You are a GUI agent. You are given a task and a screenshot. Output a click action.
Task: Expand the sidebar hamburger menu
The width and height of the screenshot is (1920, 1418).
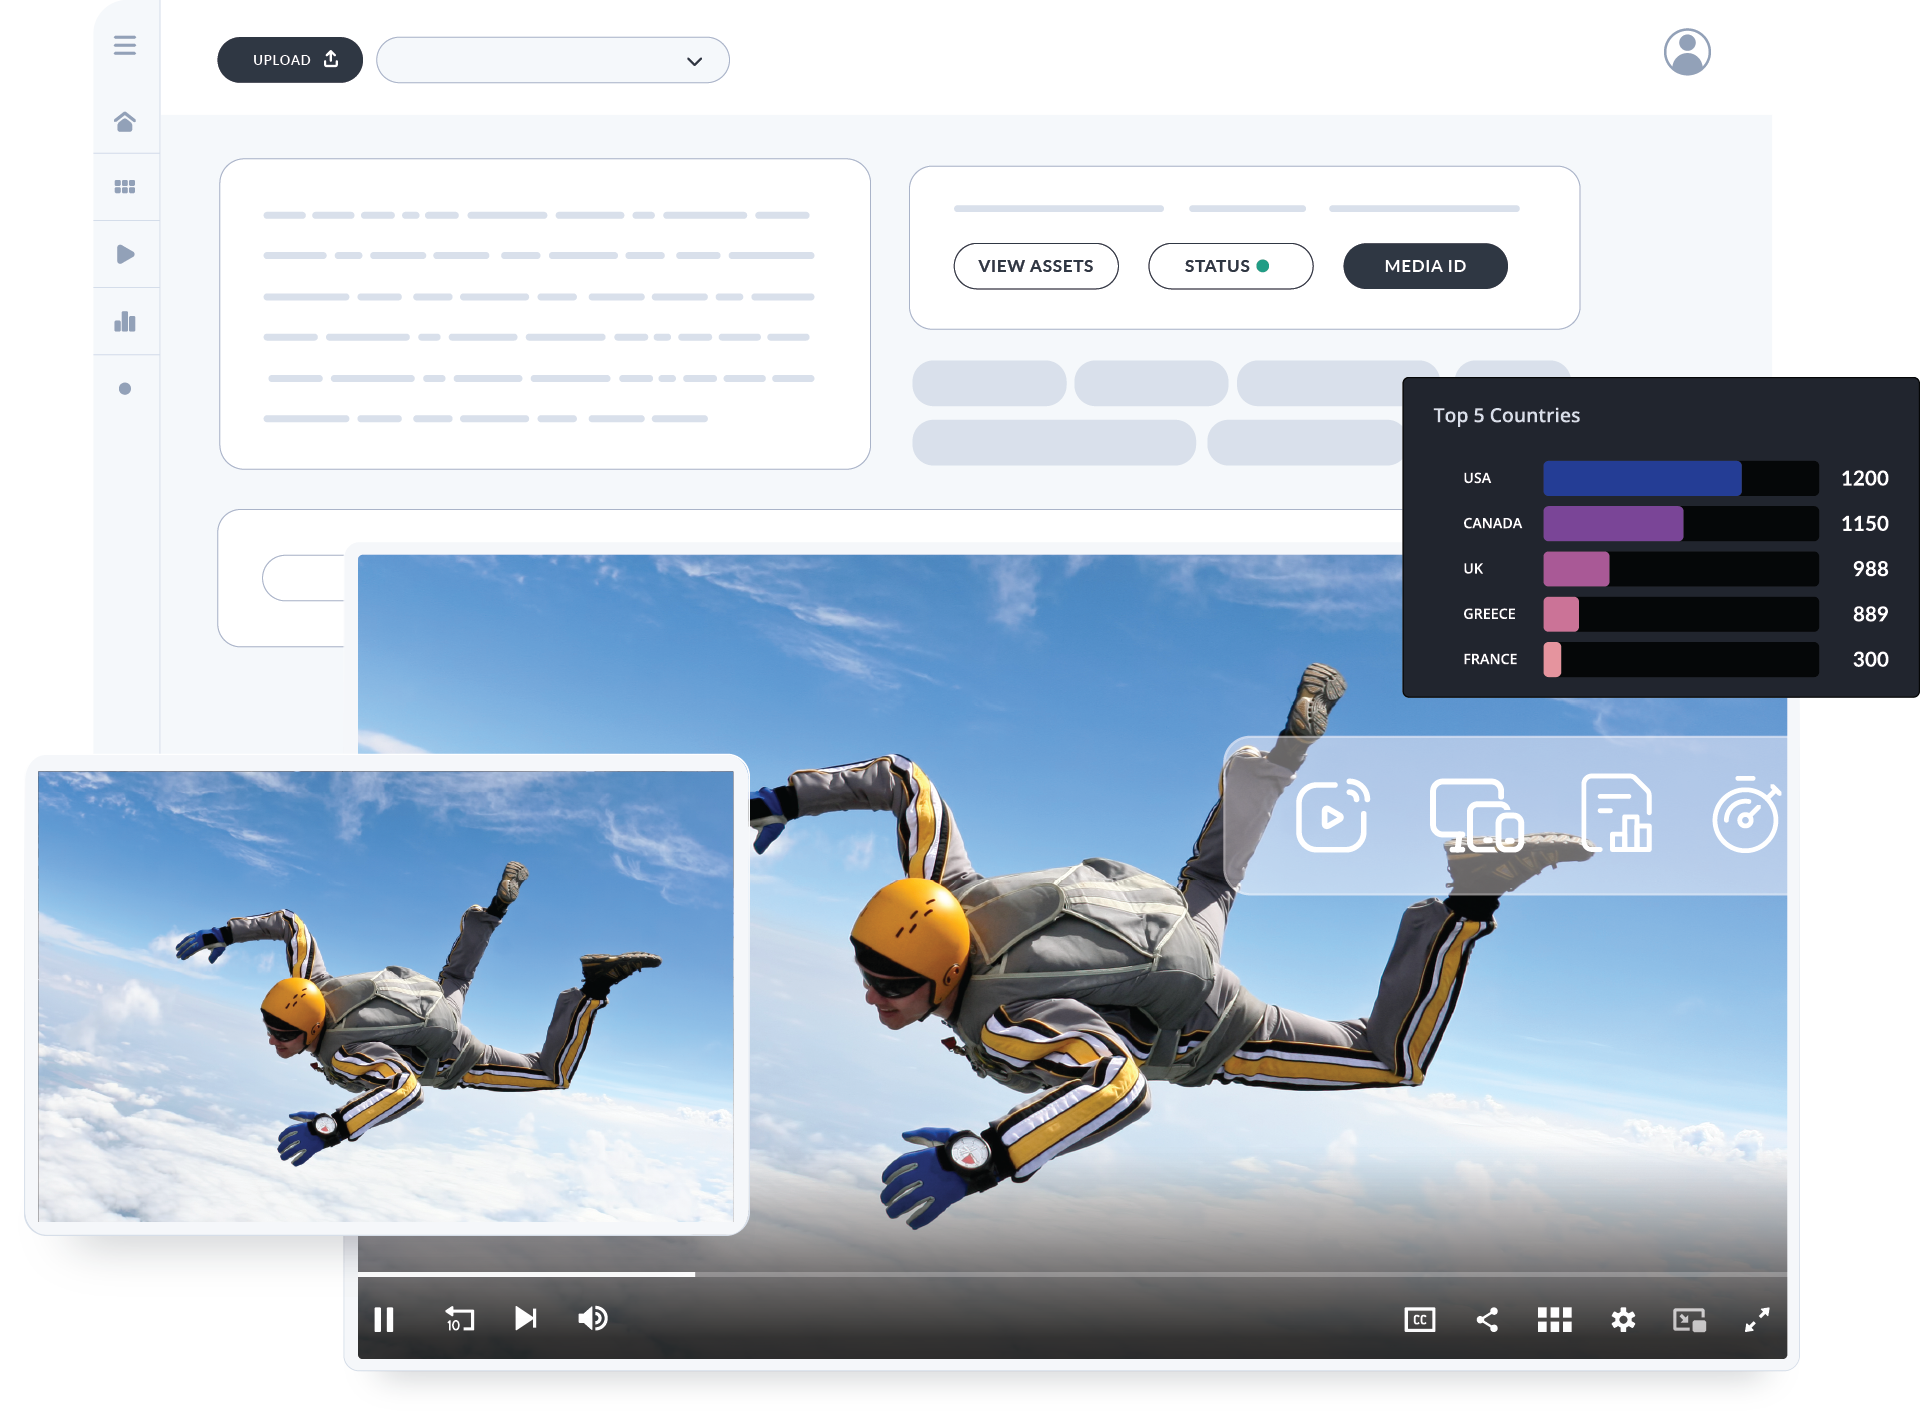point(126,45)
